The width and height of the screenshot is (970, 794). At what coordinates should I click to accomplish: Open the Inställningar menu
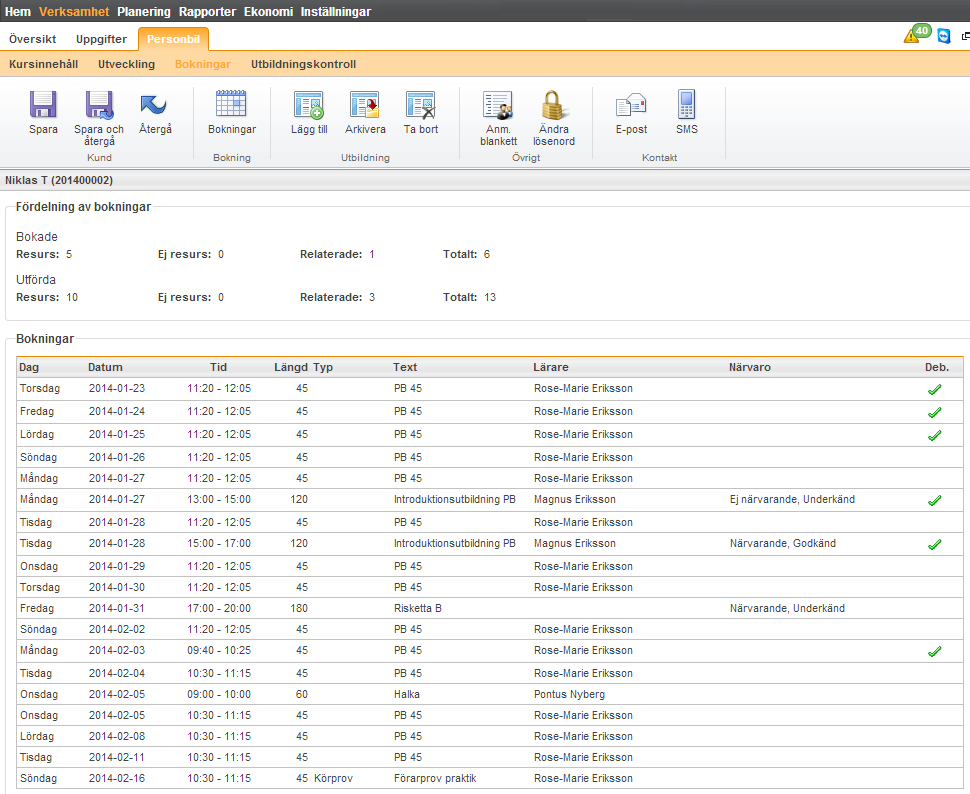click(x=336, y=12)
